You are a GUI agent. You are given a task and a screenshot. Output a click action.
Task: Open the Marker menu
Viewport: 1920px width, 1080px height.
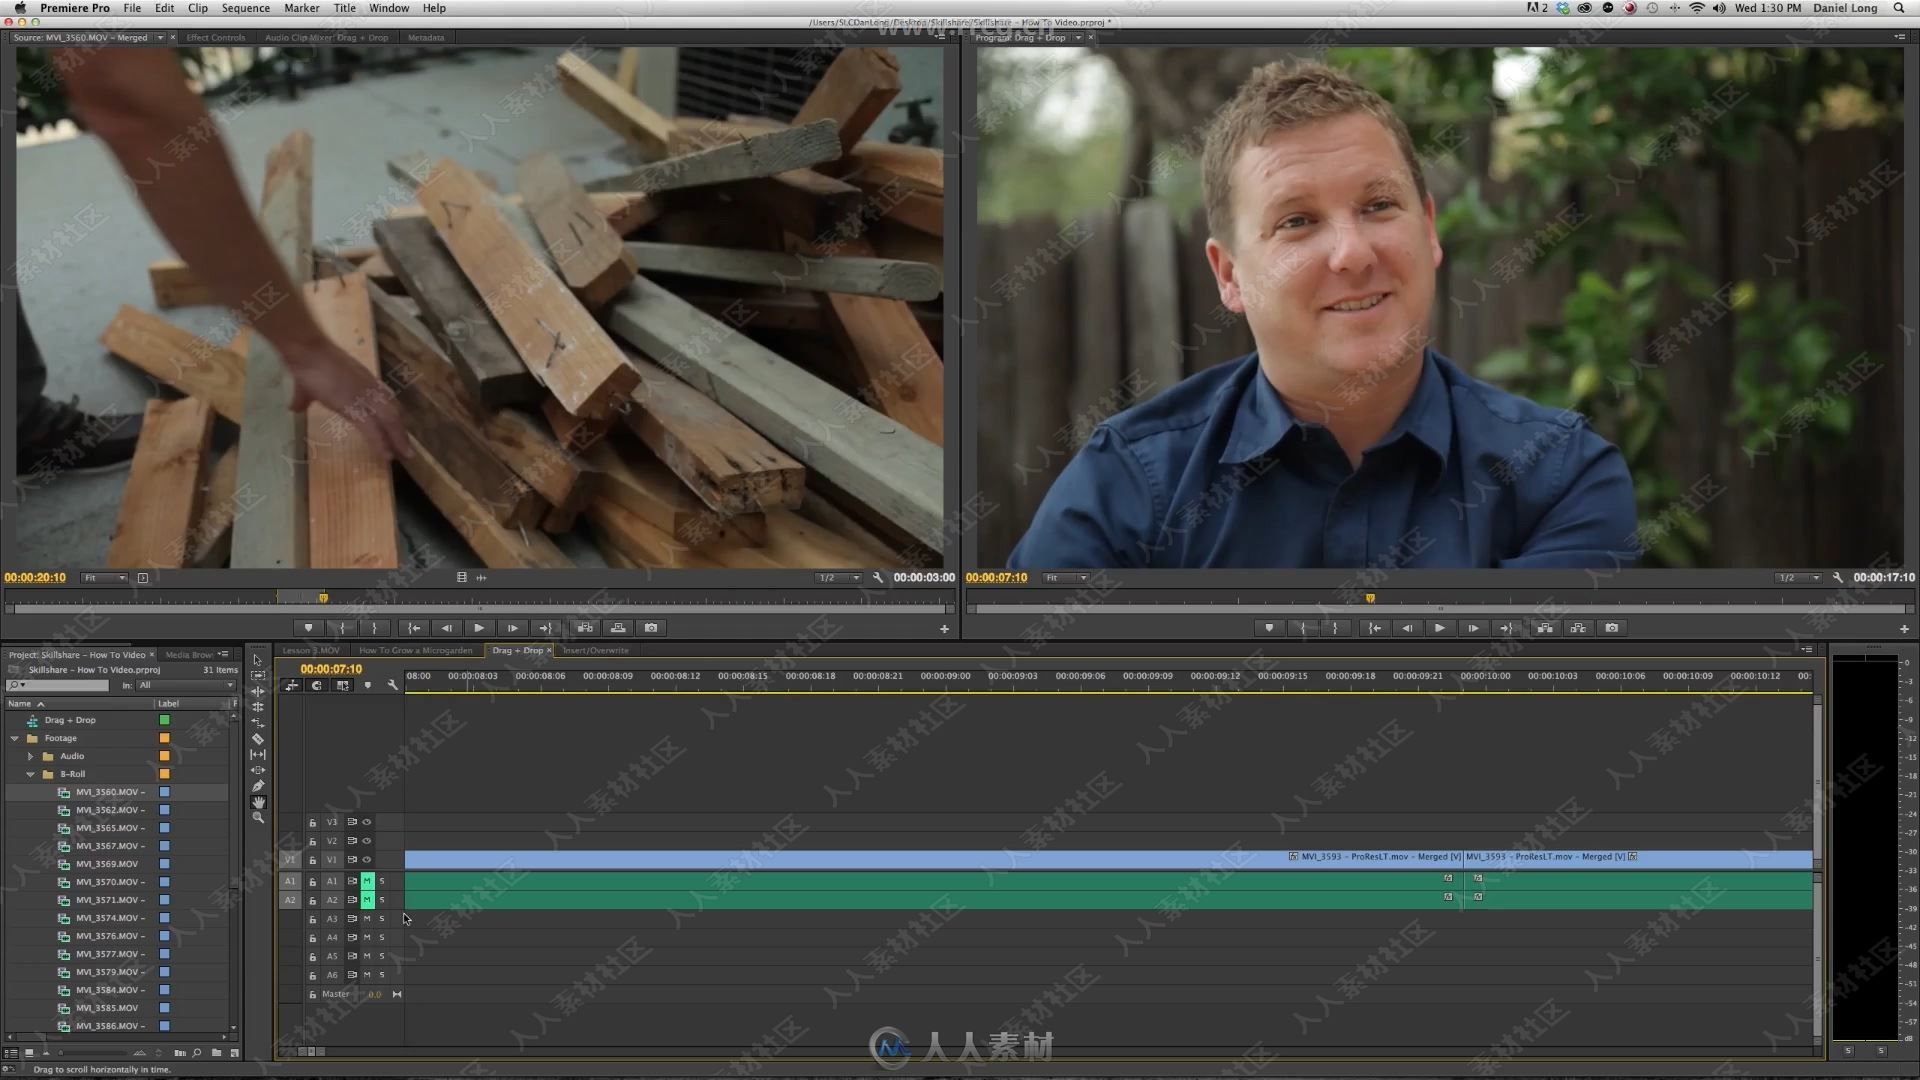301,8
